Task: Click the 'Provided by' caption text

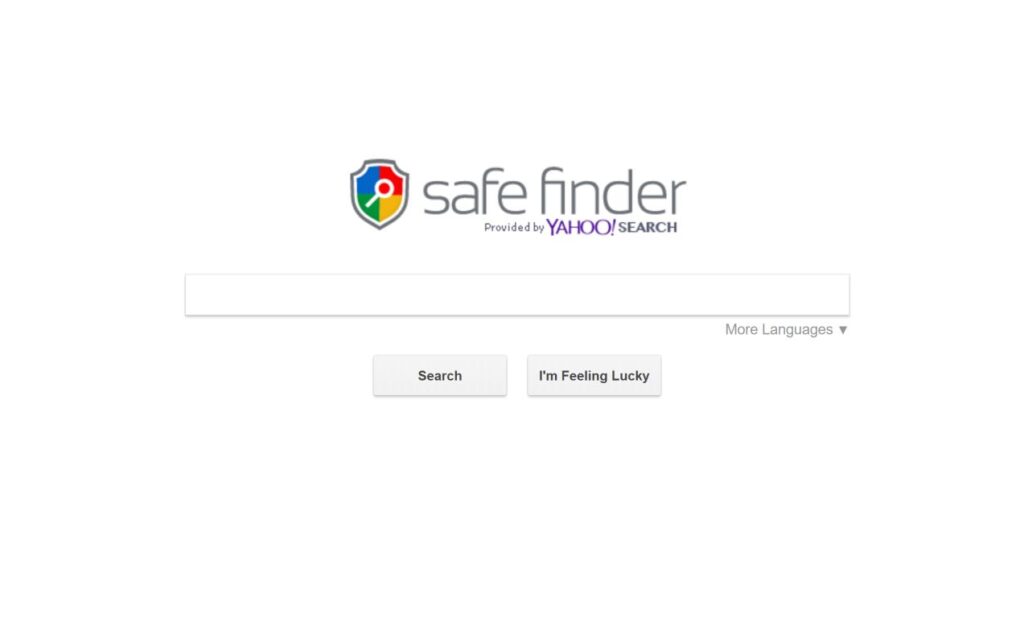Action: point(514,227)
